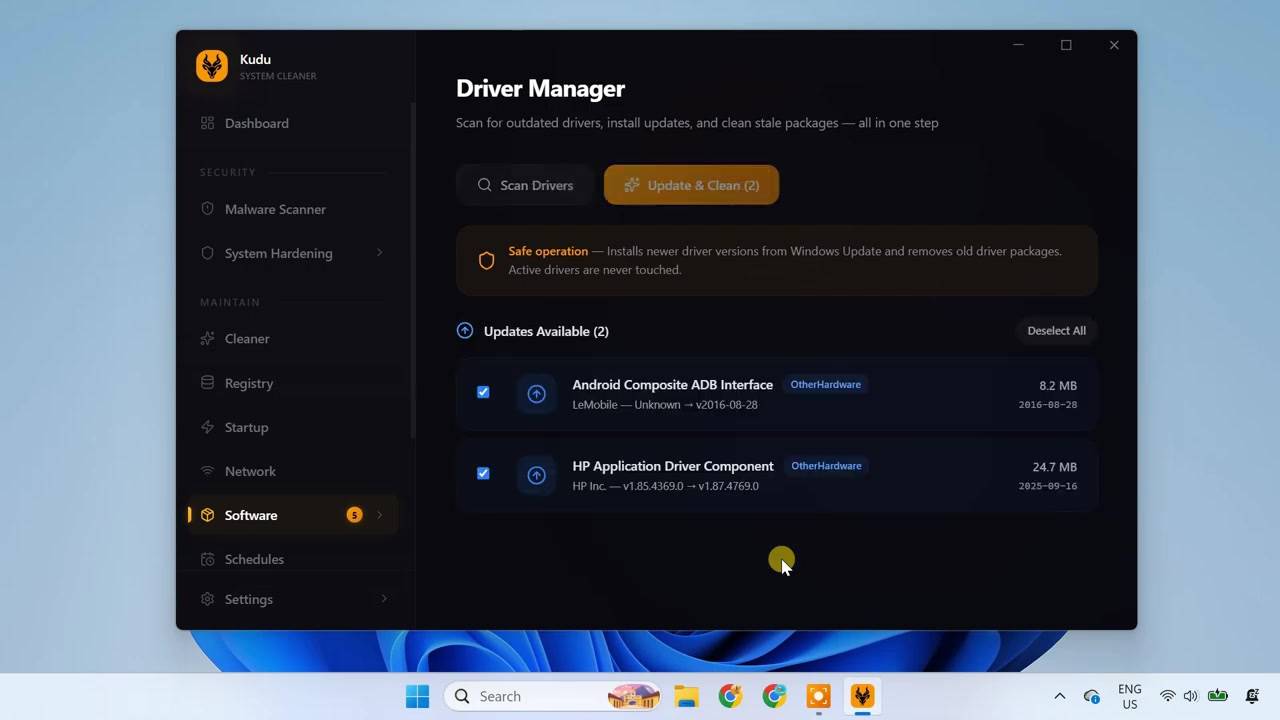Uncheck the Android Composite ADB Interface checkbox
This screenshot has height=720, width=1280.
click(483, 392)
